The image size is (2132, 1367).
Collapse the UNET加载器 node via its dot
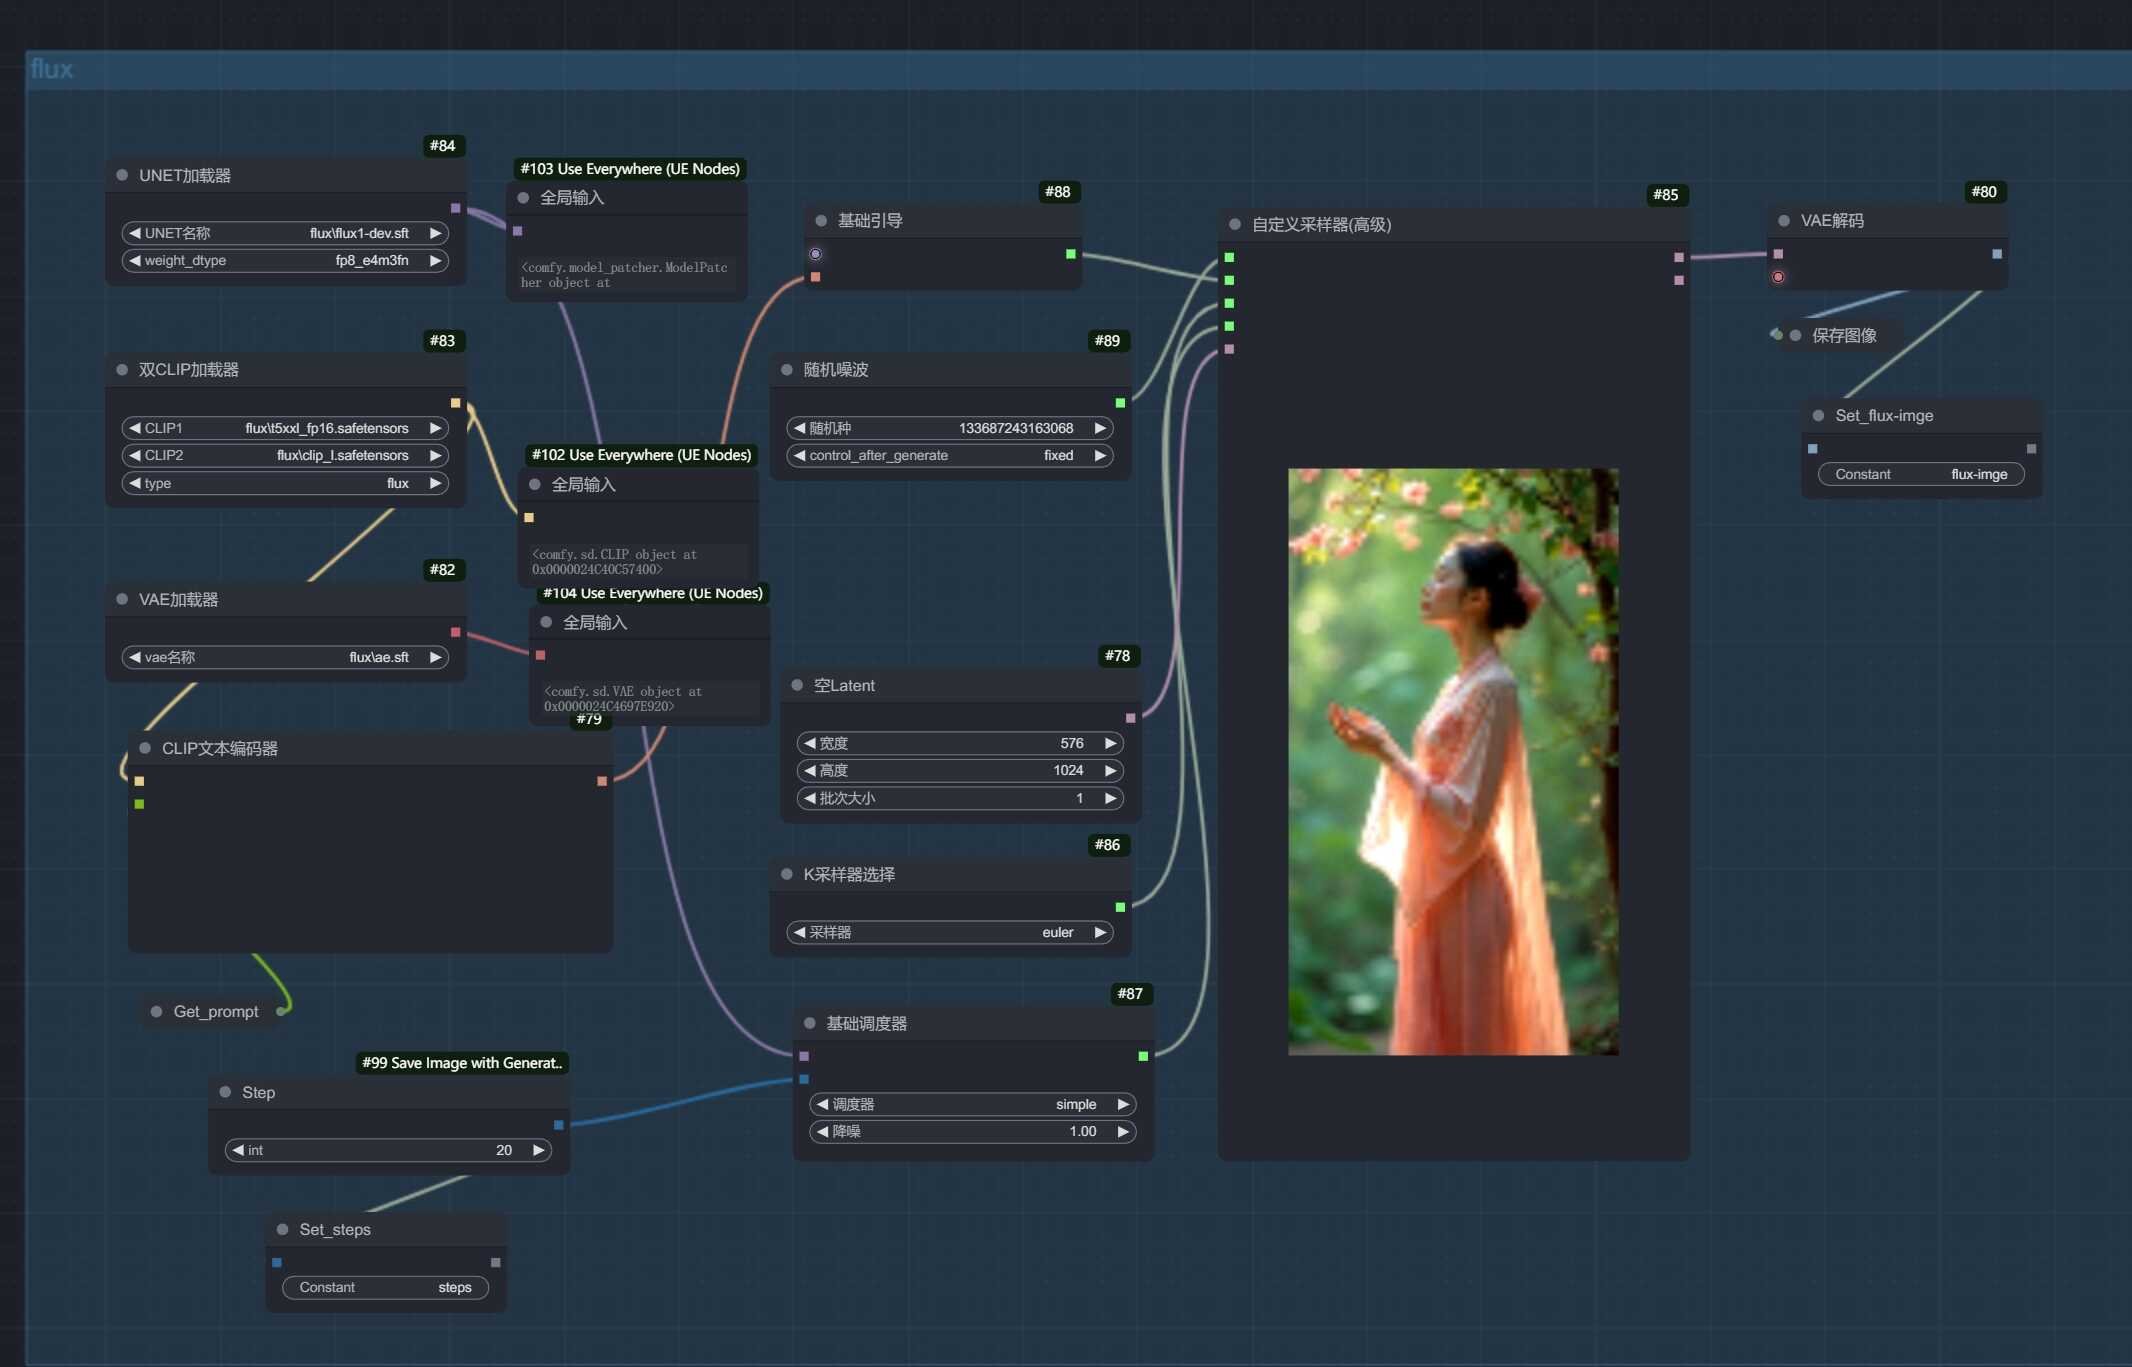(x=122, y=175)
